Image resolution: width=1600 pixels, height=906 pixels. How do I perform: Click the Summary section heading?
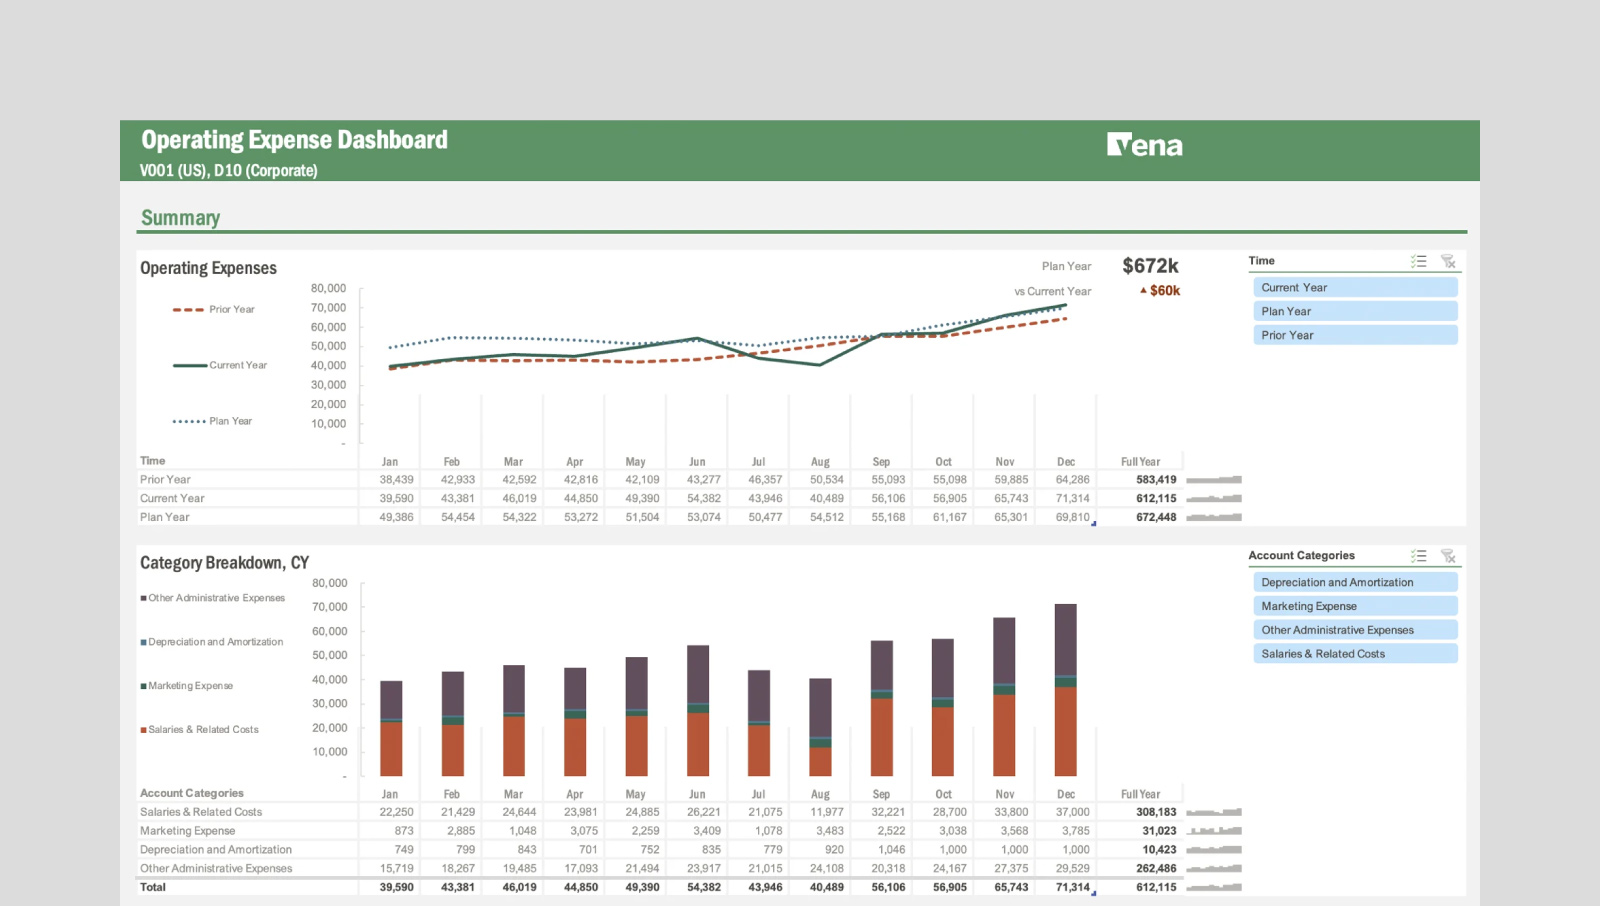pos(181,217)
